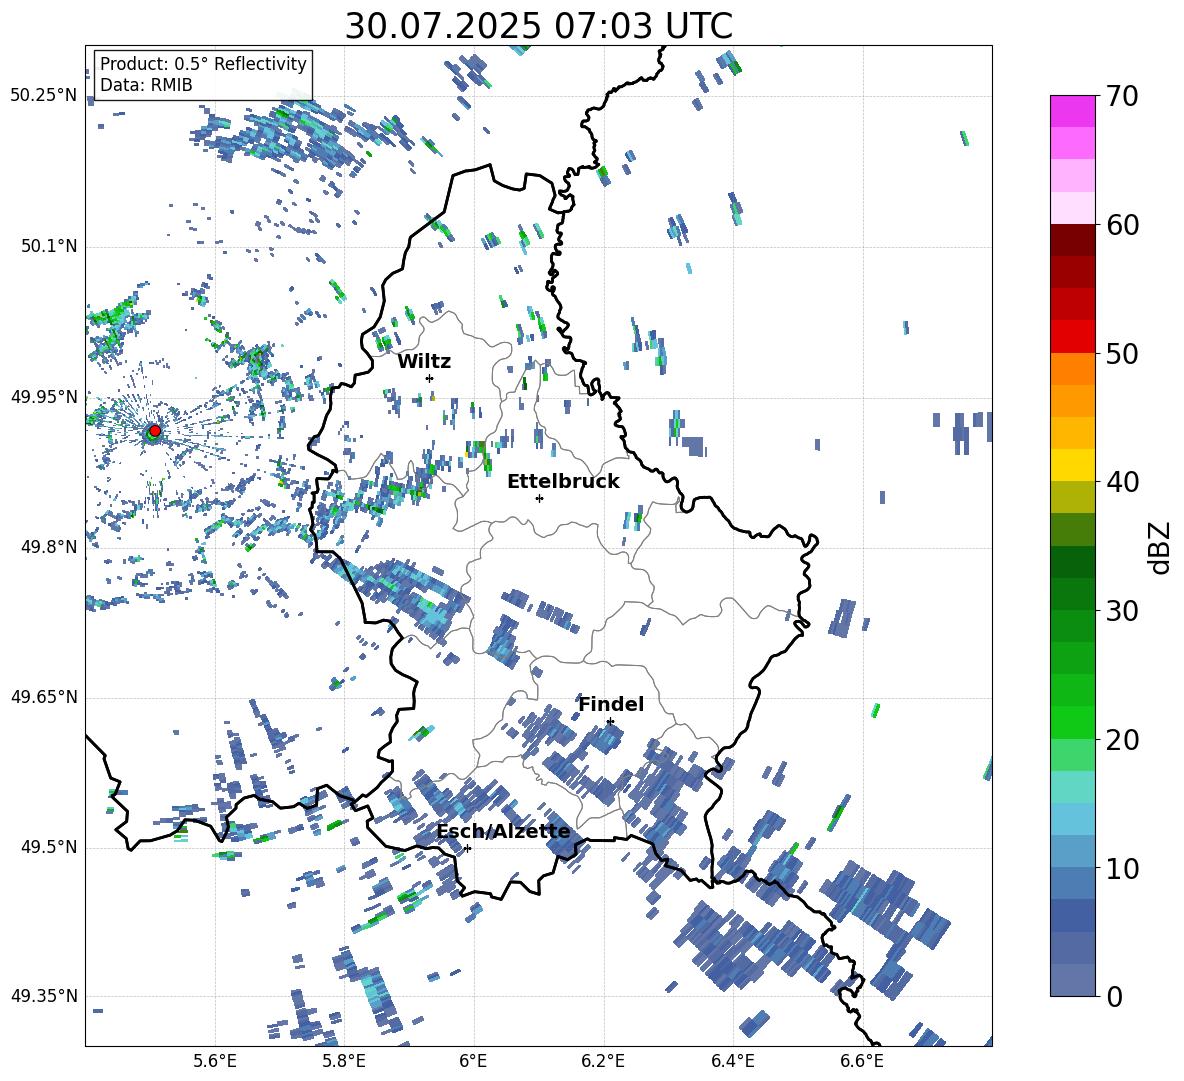Viewport: 1184px width, 1081px height.
Task: Click the colorbar tick label 0
Action: tap(1114, 996)
